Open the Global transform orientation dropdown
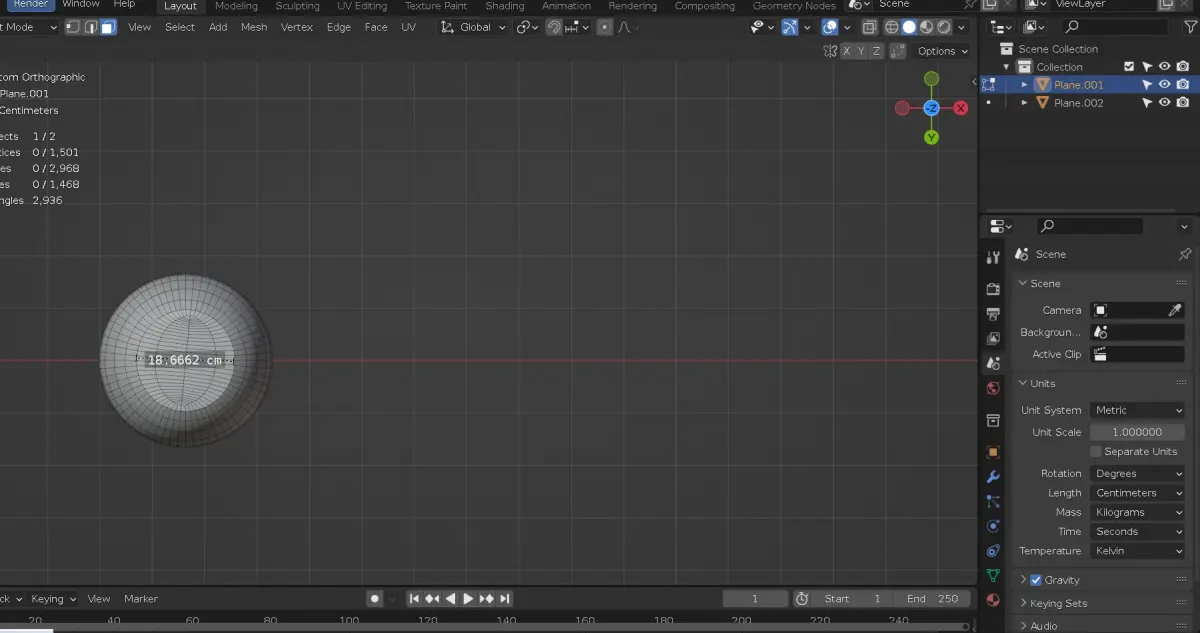The image size is (1200, 633). click(474, 27)
